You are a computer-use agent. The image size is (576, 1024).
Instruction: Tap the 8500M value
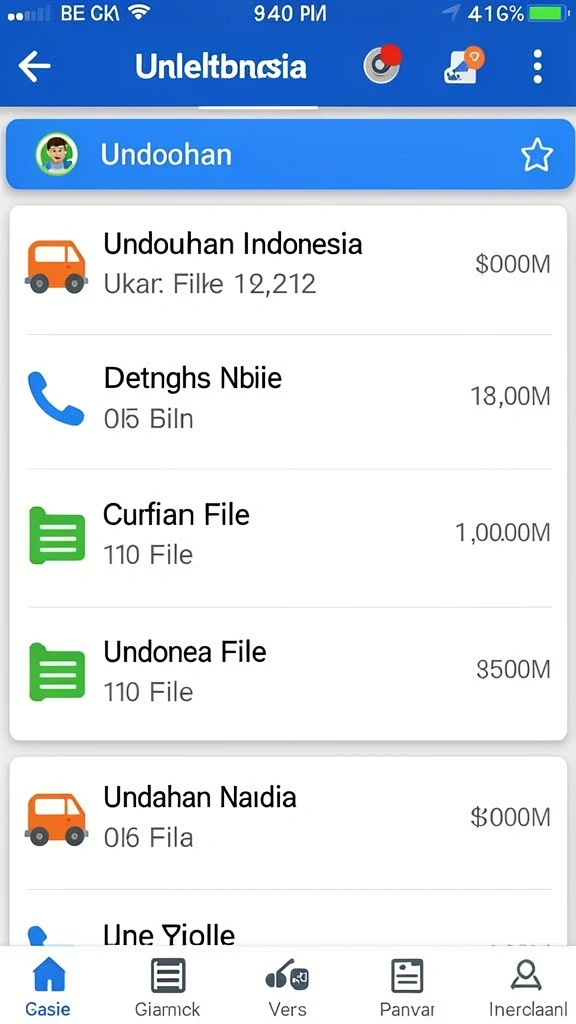pos(513,669)
